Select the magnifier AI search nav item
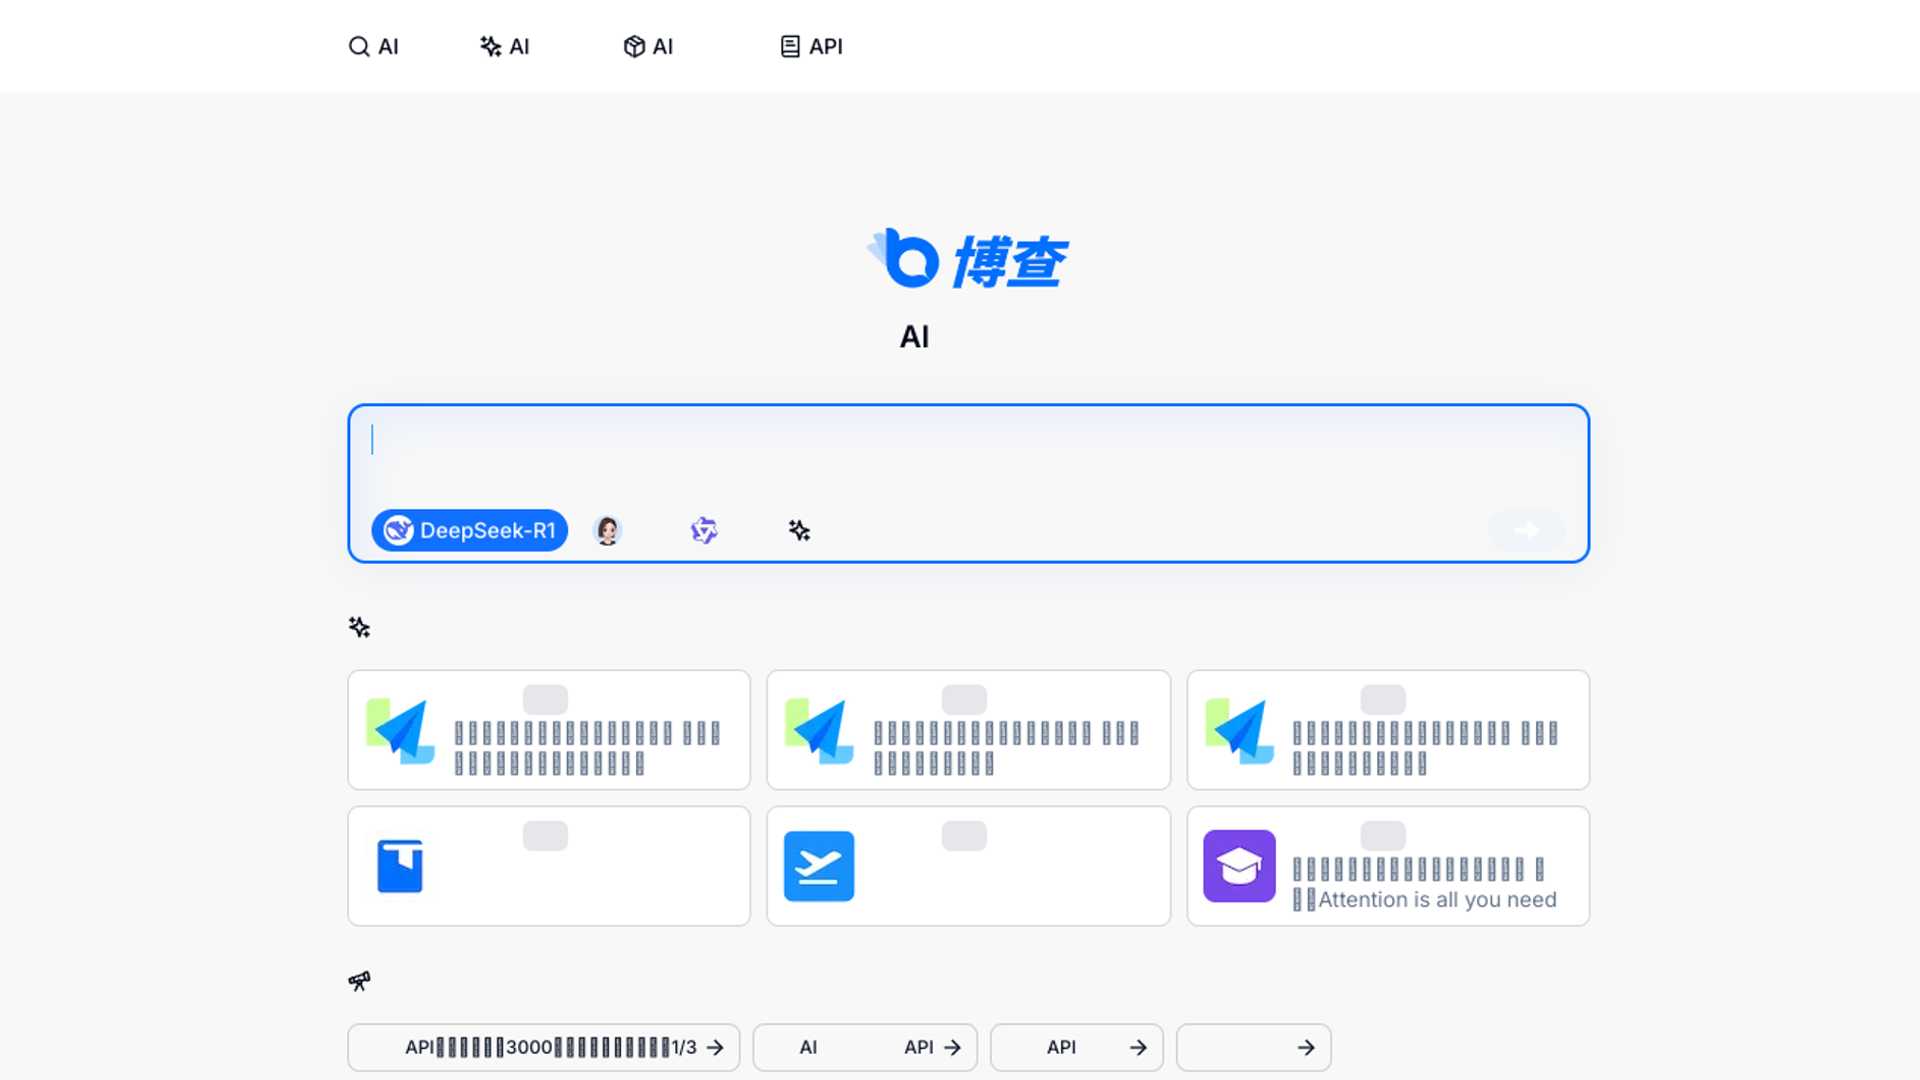 pos(374,46)
